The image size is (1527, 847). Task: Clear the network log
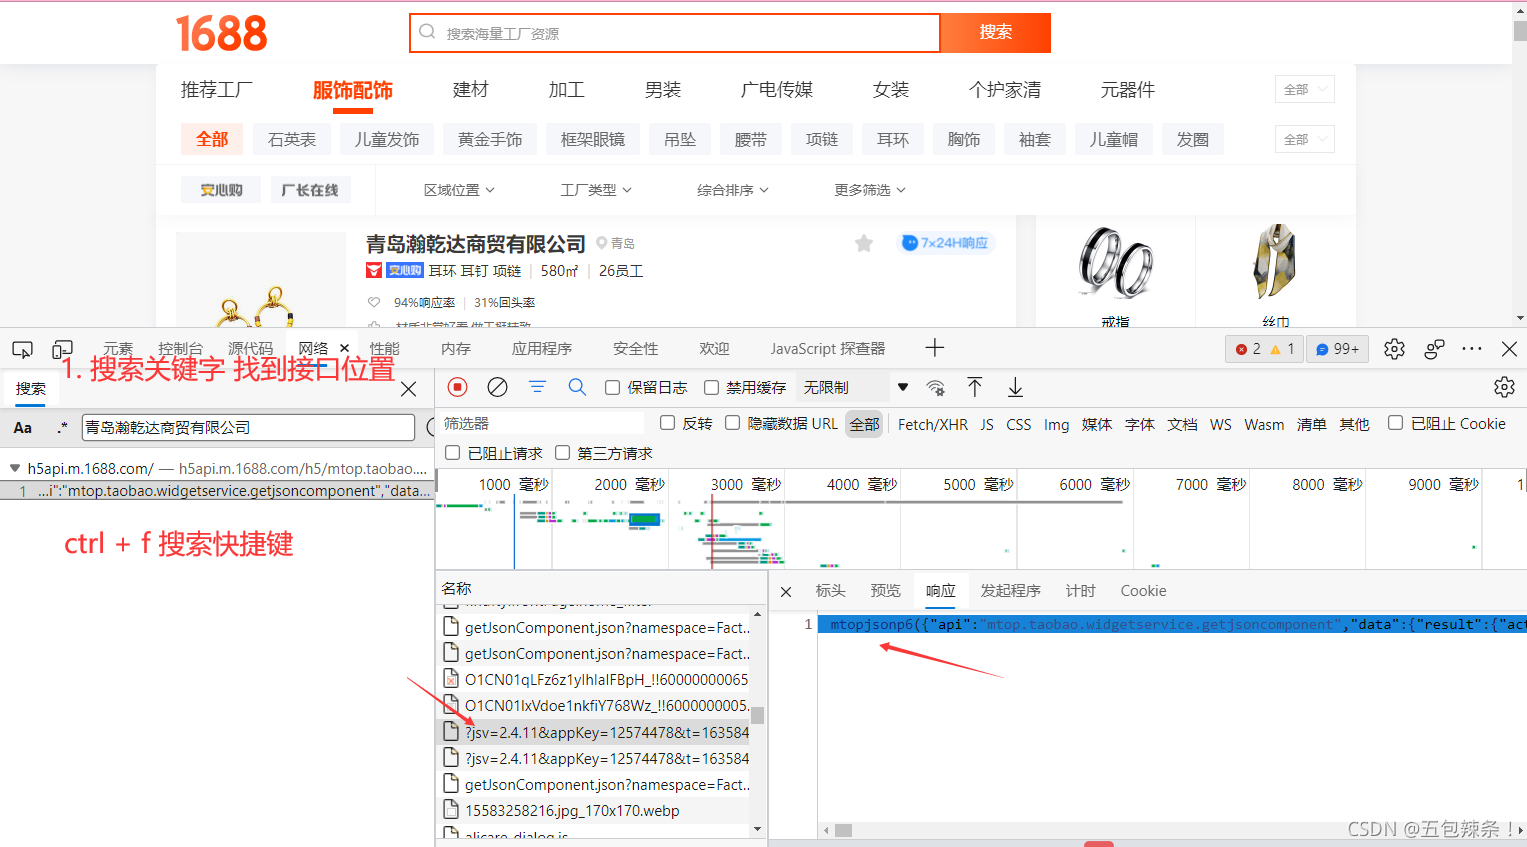pyautogui.click(x=497, y=387)
